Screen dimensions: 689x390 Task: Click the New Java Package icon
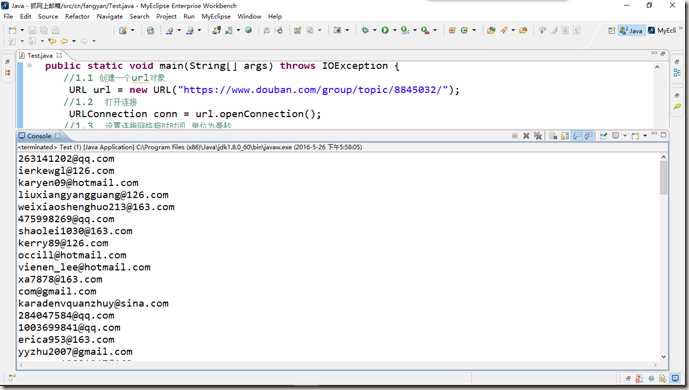[452, 30]
